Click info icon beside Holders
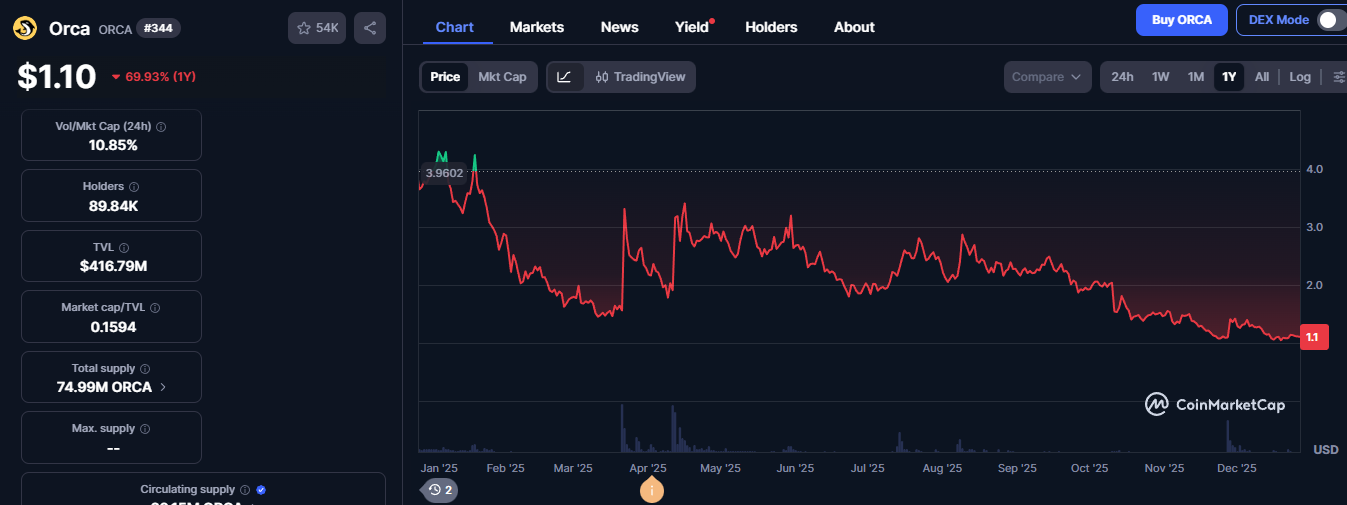The width and height of the screenshot is (1347, 505). (x=134, y=187)
